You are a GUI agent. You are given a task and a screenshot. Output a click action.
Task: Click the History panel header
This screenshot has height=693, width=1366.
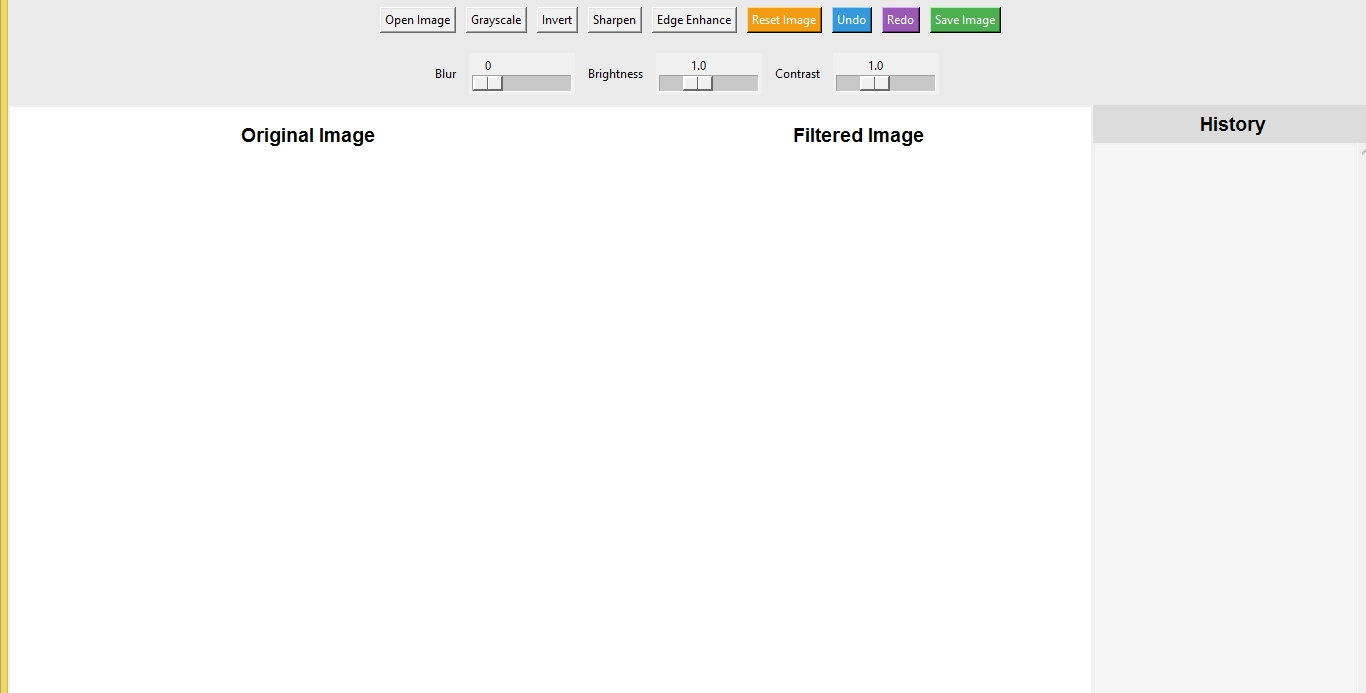click(1232, 124)
